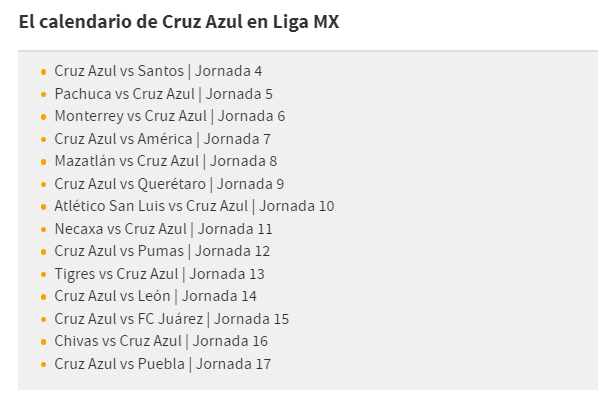Image resolution: width=615 pixels, height=403 pixels.
Task: Click the Cruz Azul vs Querétaro Jornada 9 entry
Action: (x=169, y=184)
